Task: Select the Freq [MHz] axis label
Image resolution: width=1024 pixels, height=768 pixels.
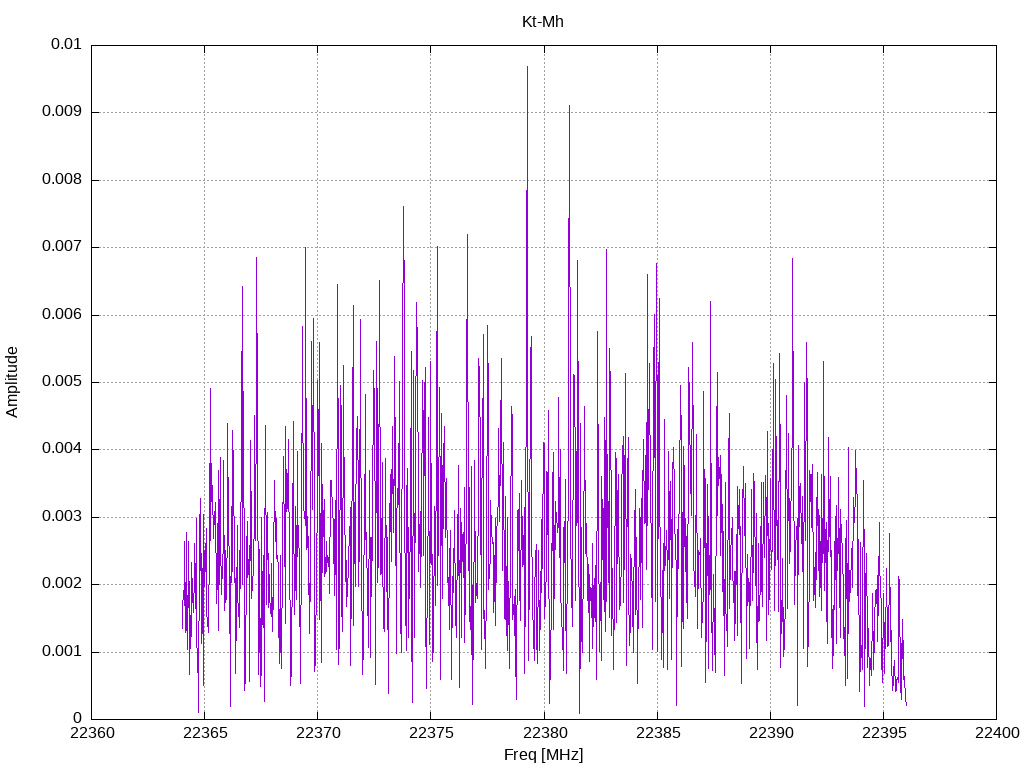Action: (543, 754)
